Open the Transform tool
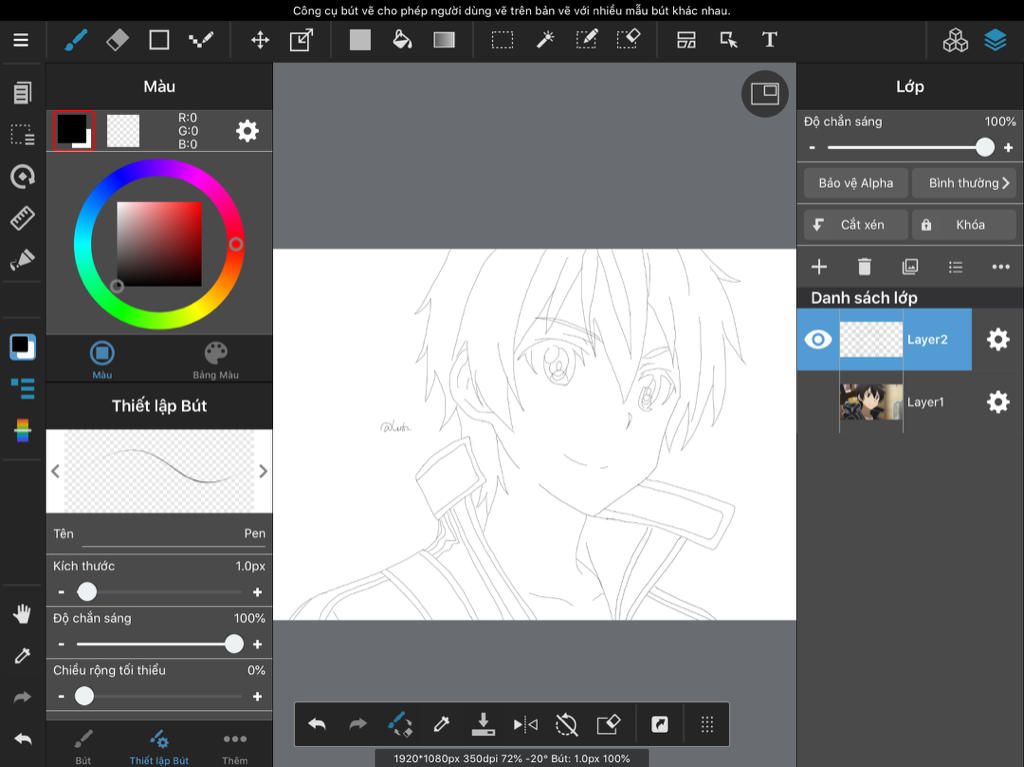 click(301, 40)
